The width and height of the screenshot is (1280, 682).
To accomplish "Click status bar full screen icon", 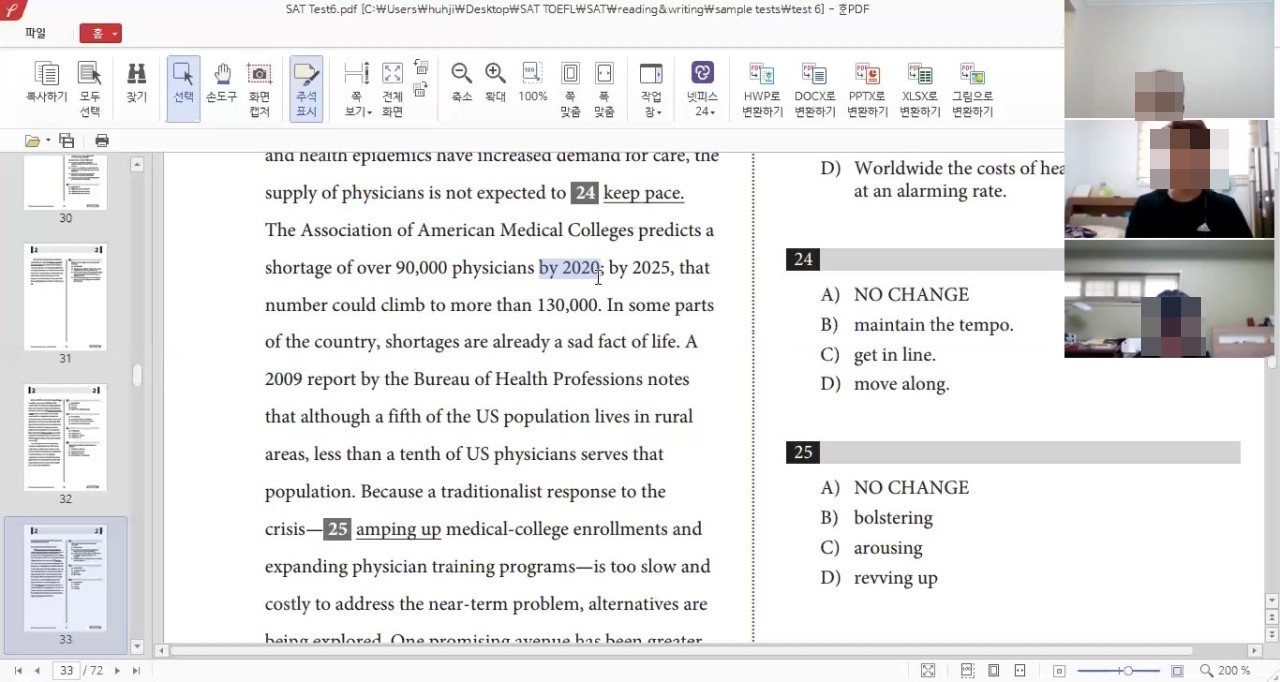I will 928,671.
